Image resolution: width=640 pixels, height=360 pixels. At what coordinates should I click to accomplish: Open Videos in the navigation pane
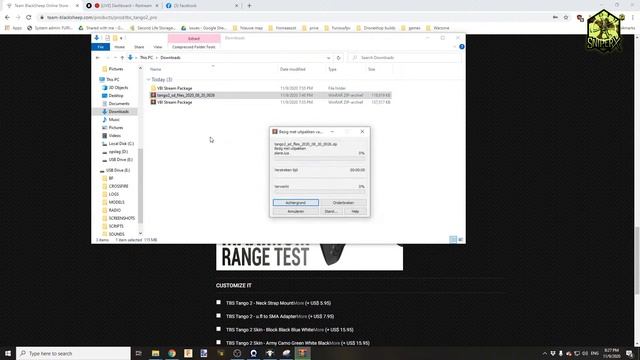pyautogui.click(x=114, y=136)
